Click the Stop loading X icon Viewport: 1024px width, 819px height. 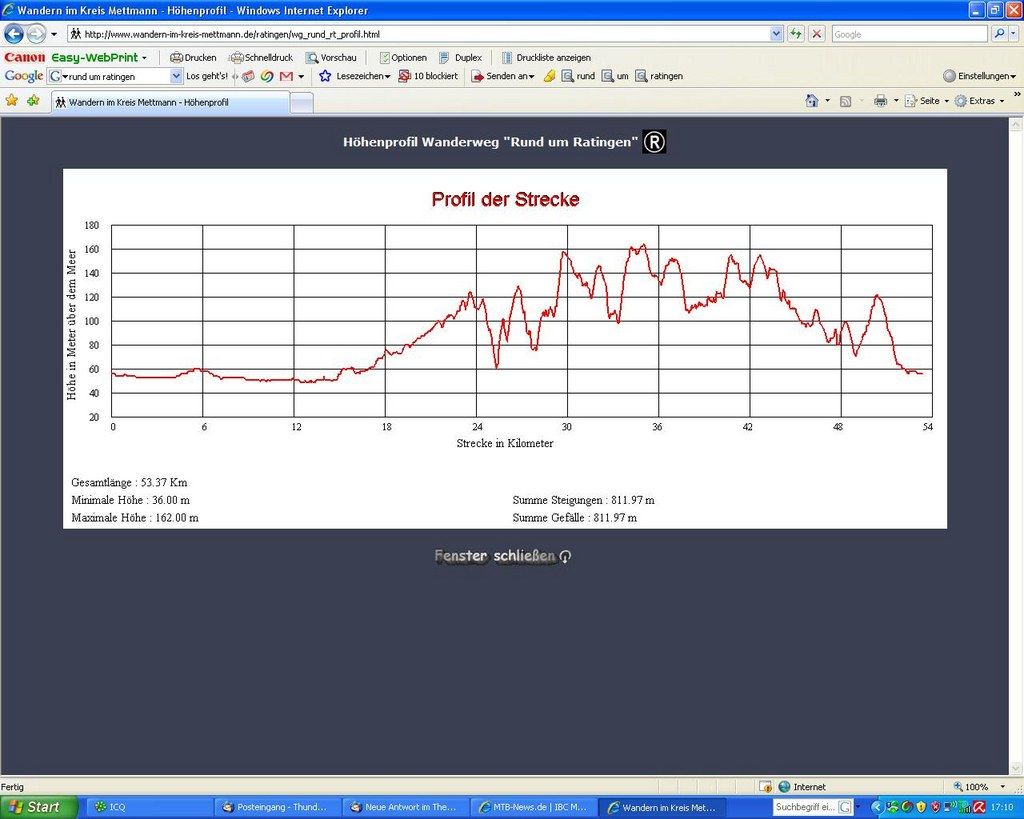pyautogui.click(x=817, y=34)
